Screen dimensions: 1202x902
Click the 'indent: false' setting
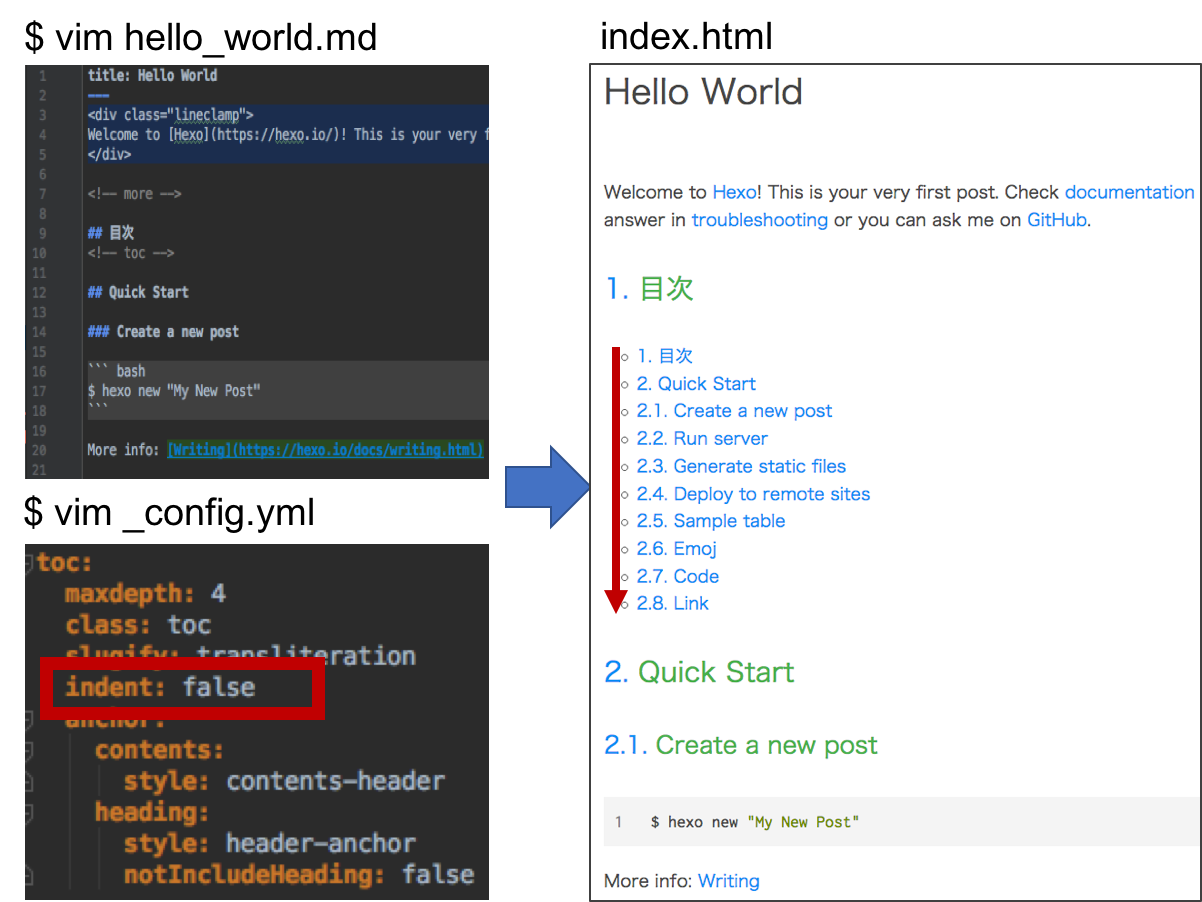pyautogui.click(x=160, y=687)
